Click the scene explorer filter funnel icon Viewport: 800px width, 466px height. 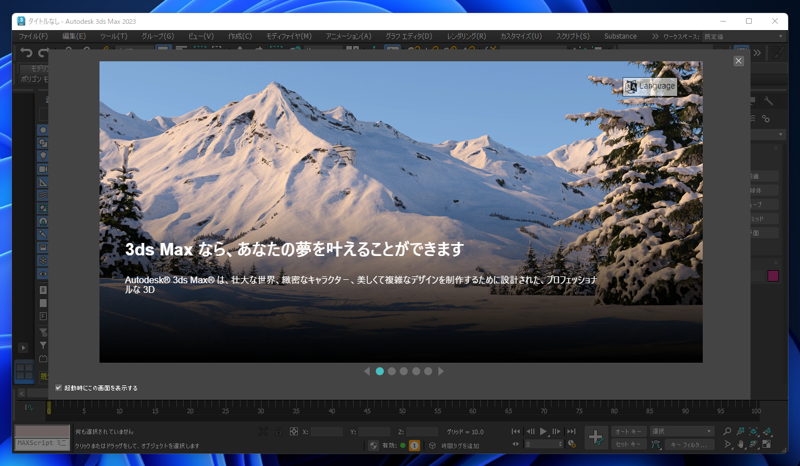[43, 346]
